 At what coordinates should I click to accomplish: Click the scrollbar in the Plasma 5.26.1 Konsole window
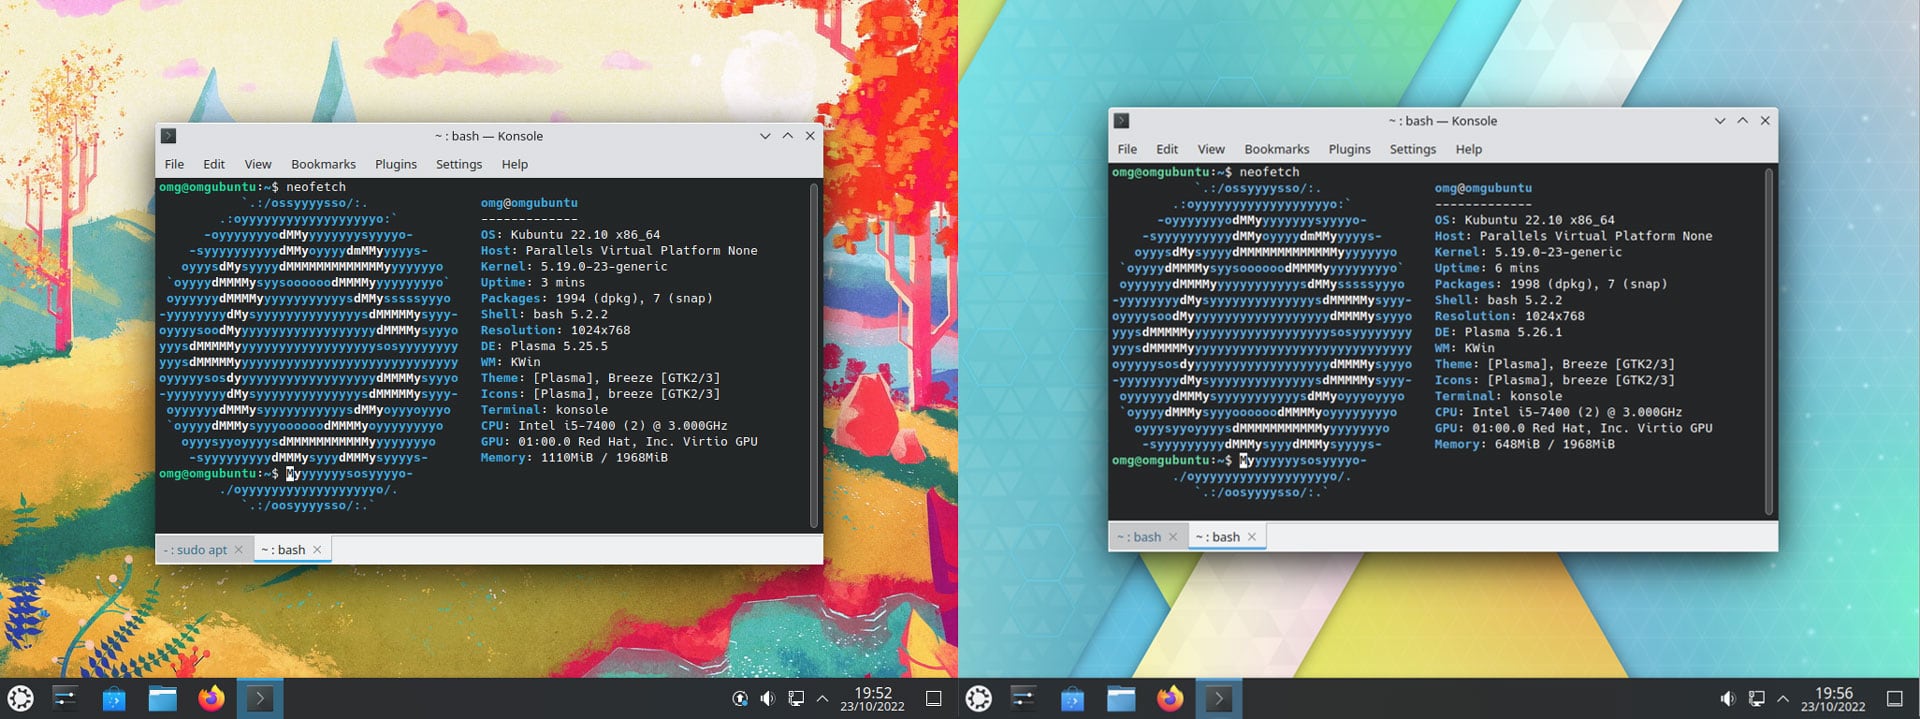pyautogui.click(x=1768, y=341)
